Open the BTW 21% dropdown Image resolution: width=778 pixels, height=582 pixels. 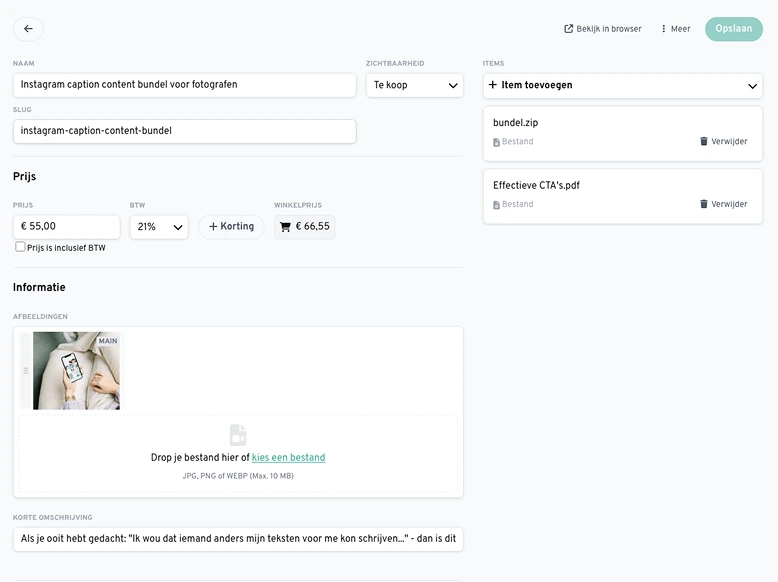[158, 227]
